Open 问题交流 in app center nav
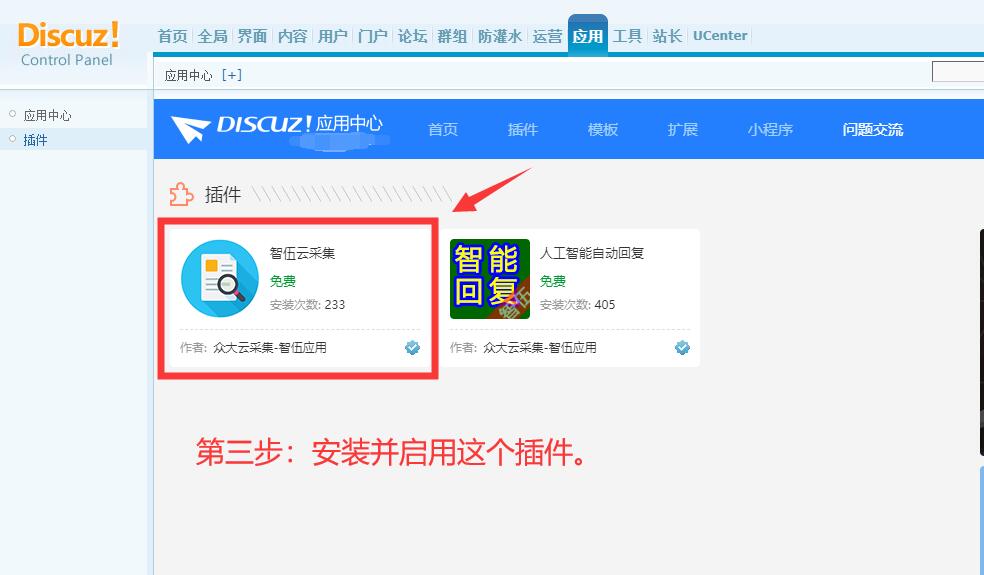This screenshot has width=984, height=575. (x=872, y=129)
